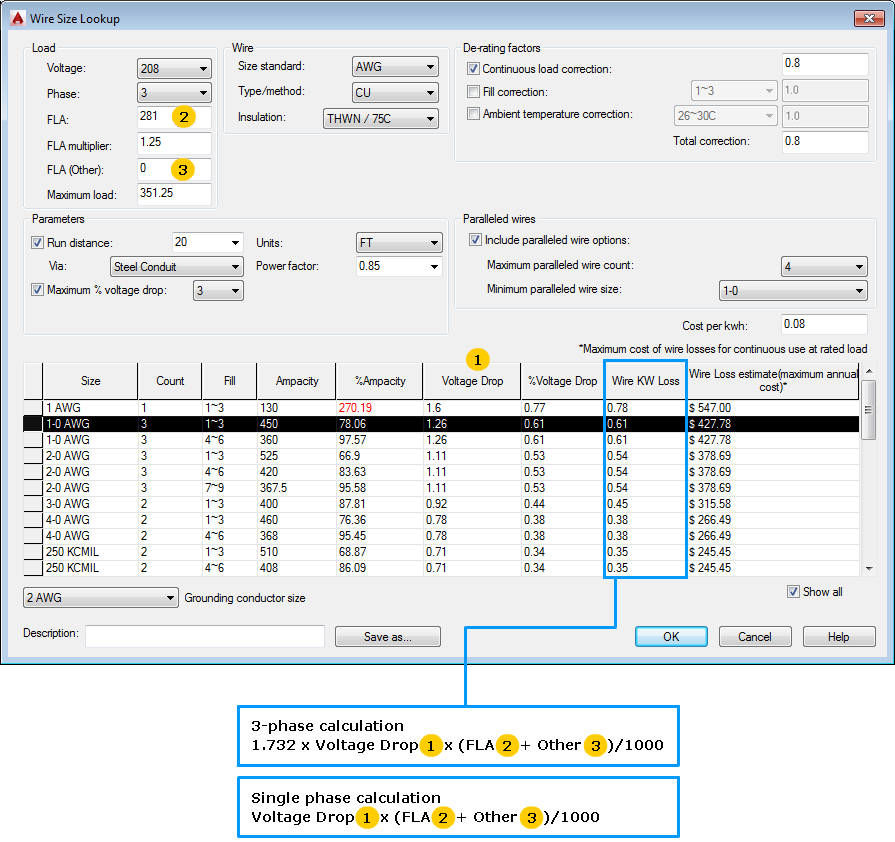Click scroll up arrow of results table
The height and width of the screenshot is (842, 895).
[x=869, y=372]
